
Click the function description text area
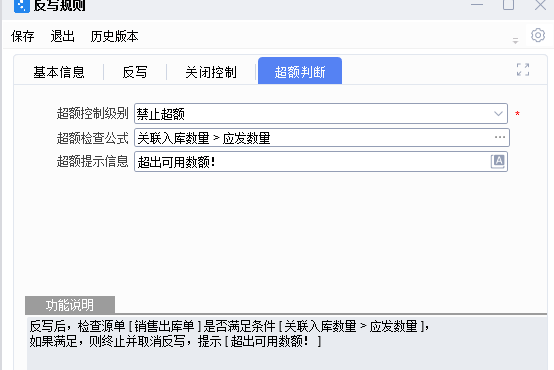[287, 343]
